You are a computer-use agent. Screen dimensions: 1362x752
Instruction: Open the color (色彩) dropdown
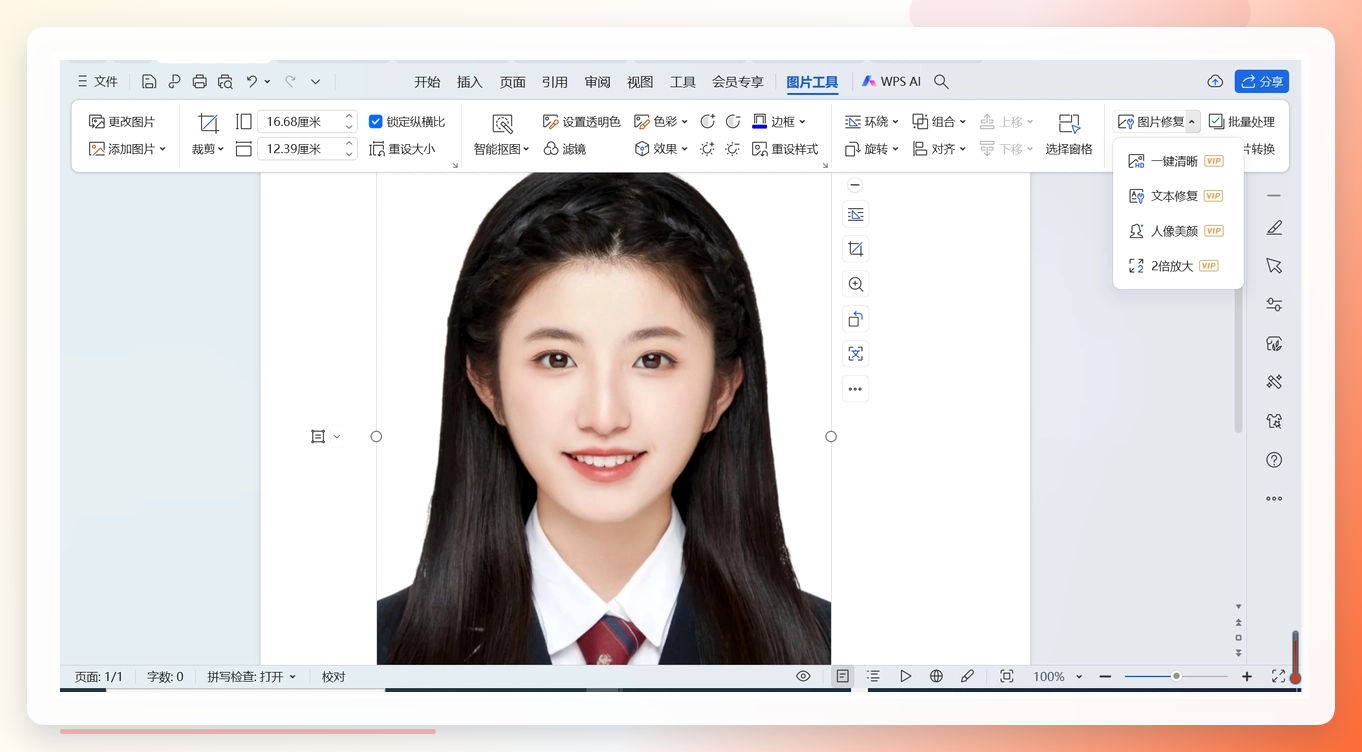[x=661, y=122]
